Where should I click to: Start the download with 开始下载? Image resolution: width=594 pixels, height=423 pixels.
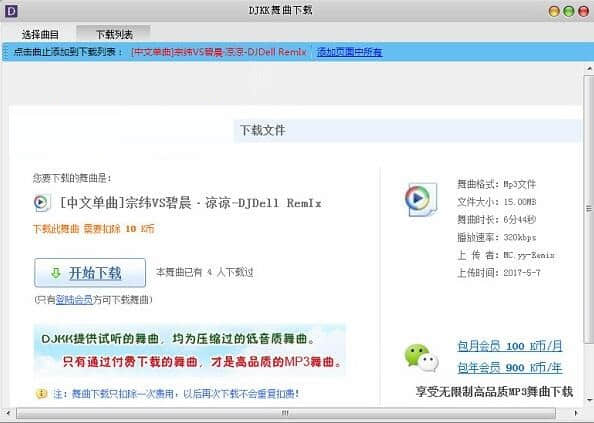[90, 273]
